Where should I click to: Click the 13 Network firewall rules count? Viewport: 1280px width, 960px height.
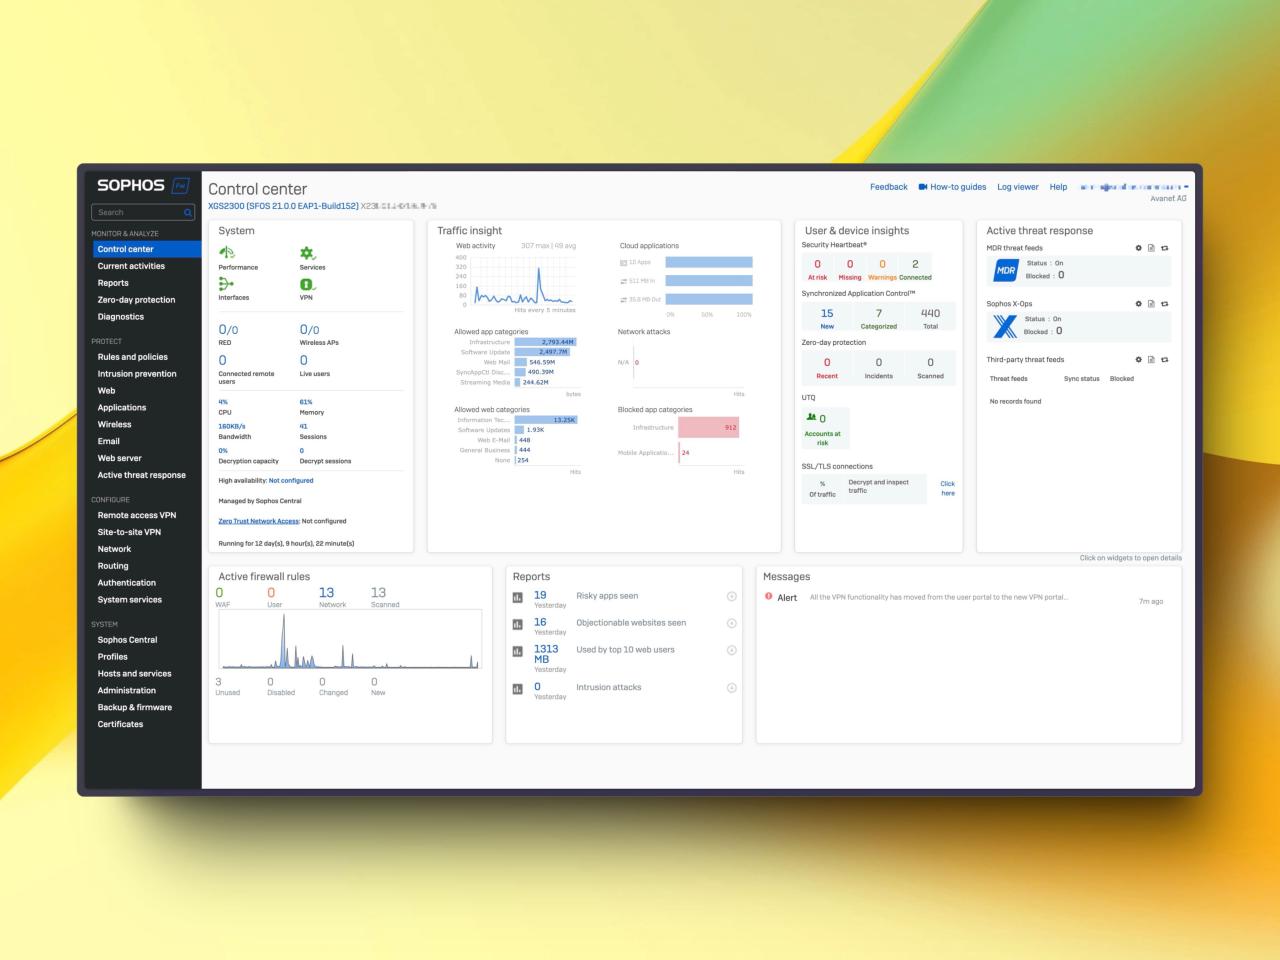(x=326, y=593)
